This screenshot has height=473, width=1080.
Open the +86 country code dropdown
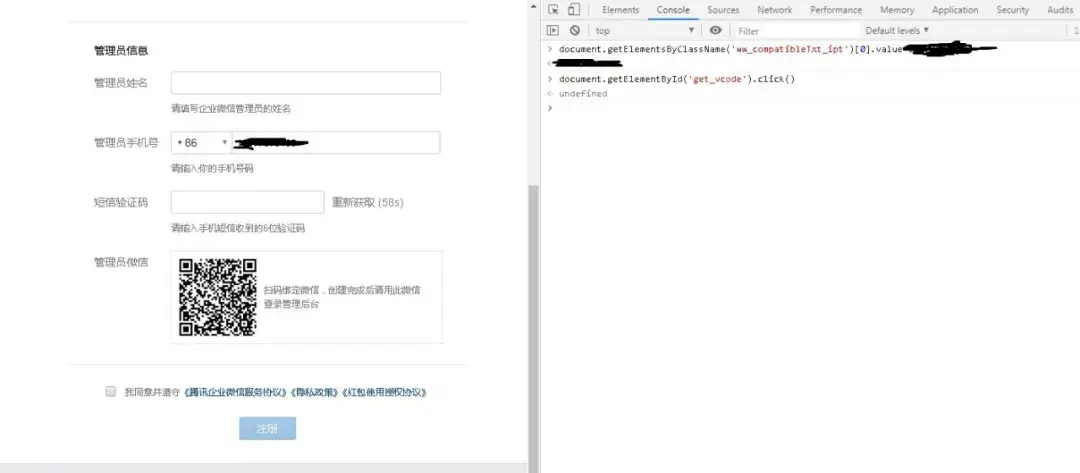[202, 143]
